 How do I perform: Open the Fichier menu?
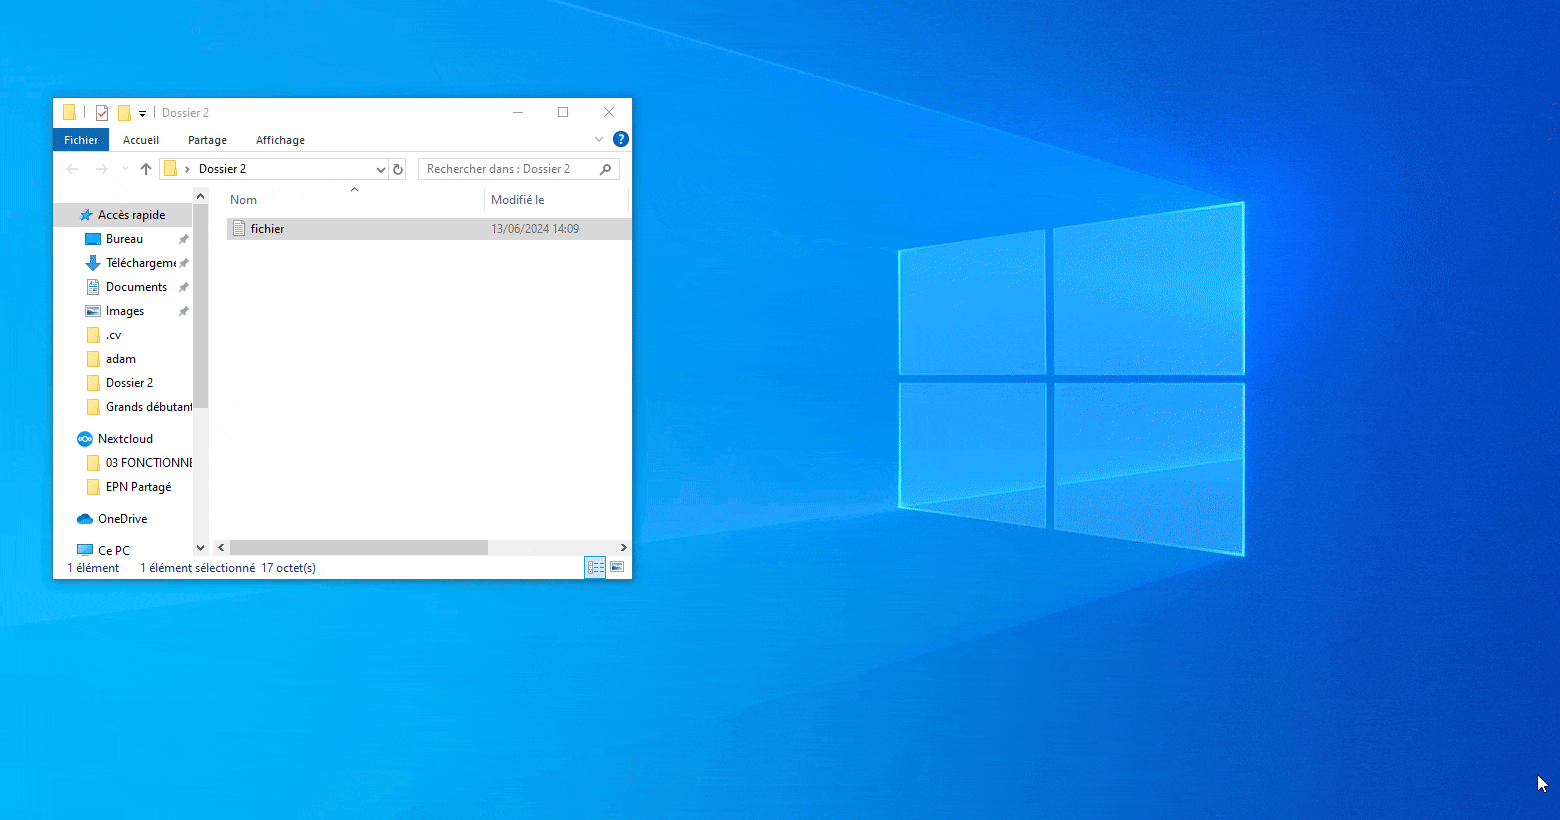(81, 140)
